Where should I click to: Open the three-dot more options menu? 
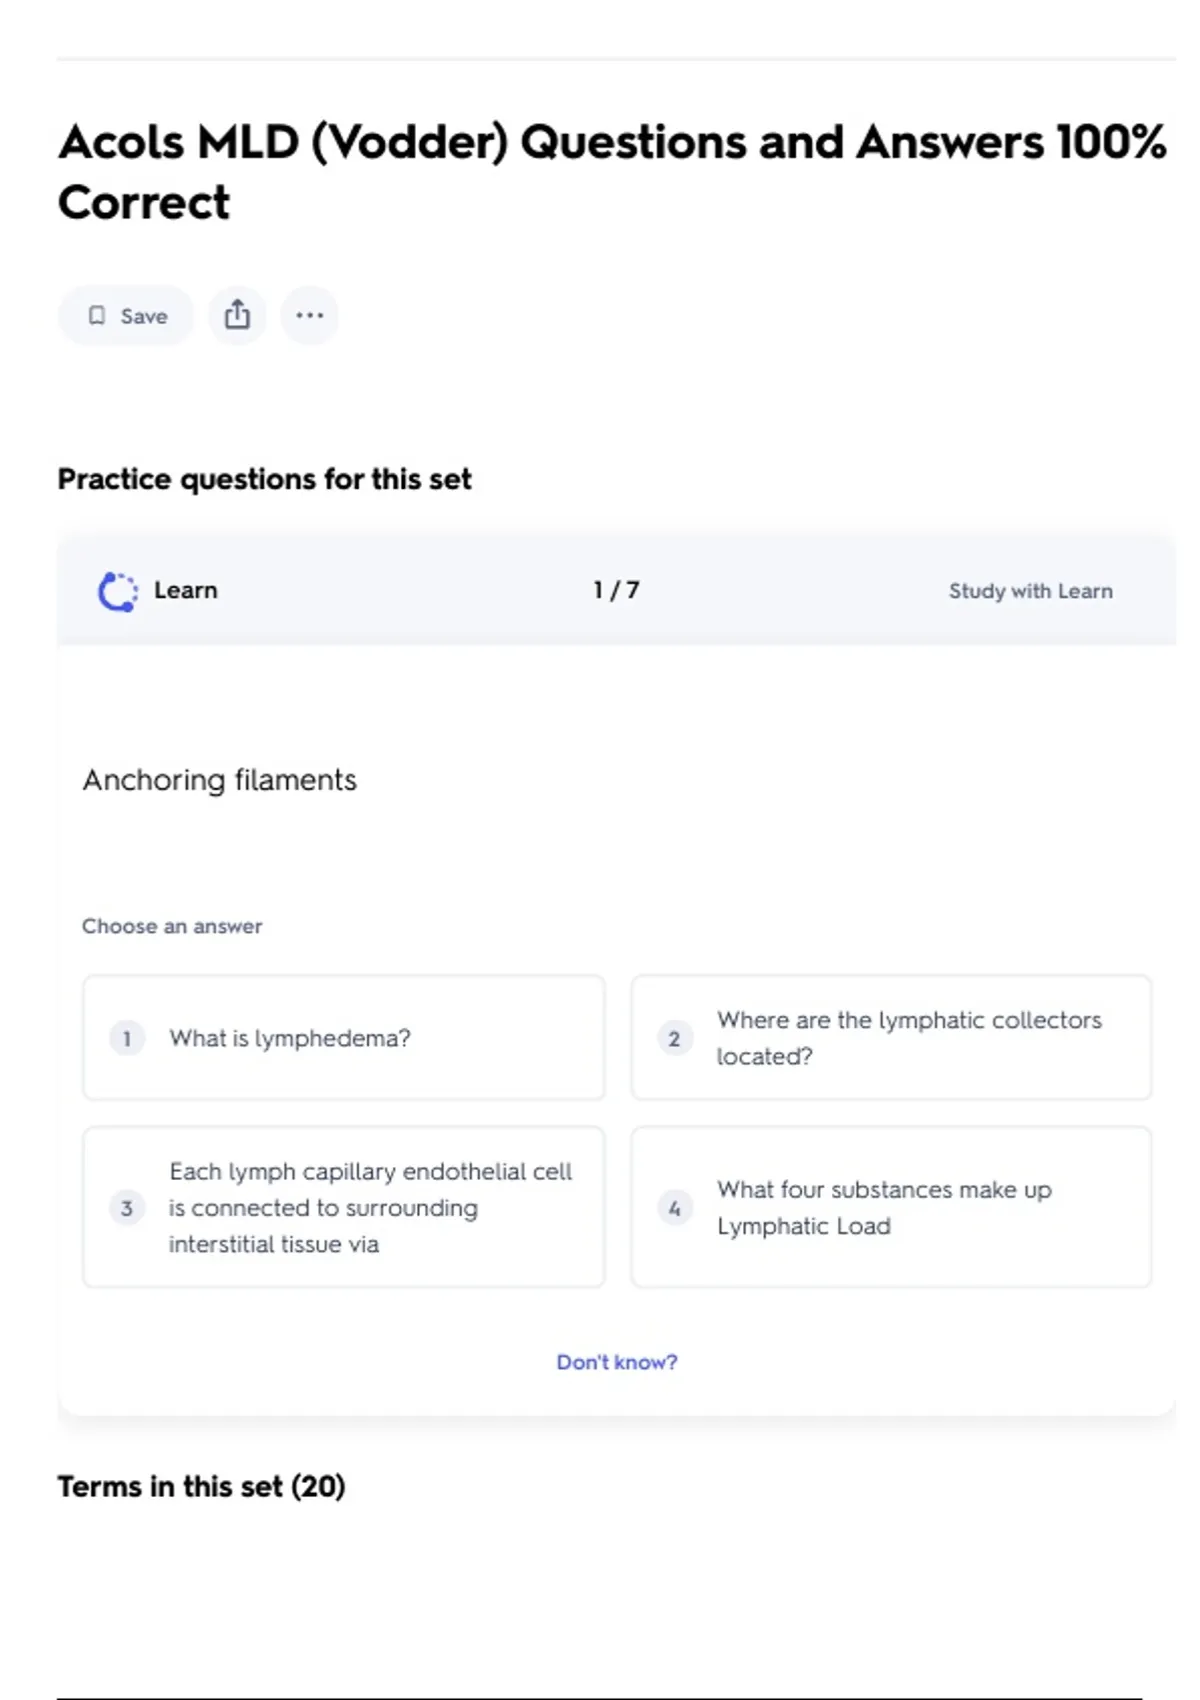point(310,316)
